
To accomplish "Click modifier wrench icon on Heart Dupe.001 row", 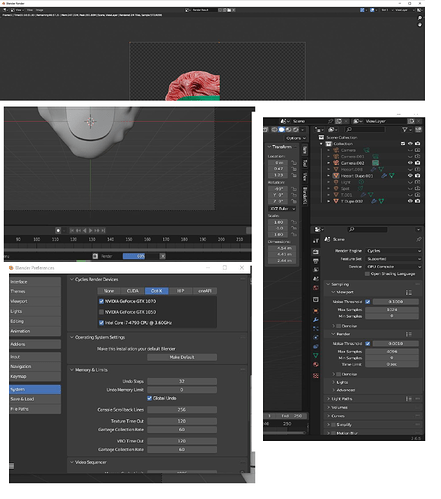I will click(x=384, y=176).
